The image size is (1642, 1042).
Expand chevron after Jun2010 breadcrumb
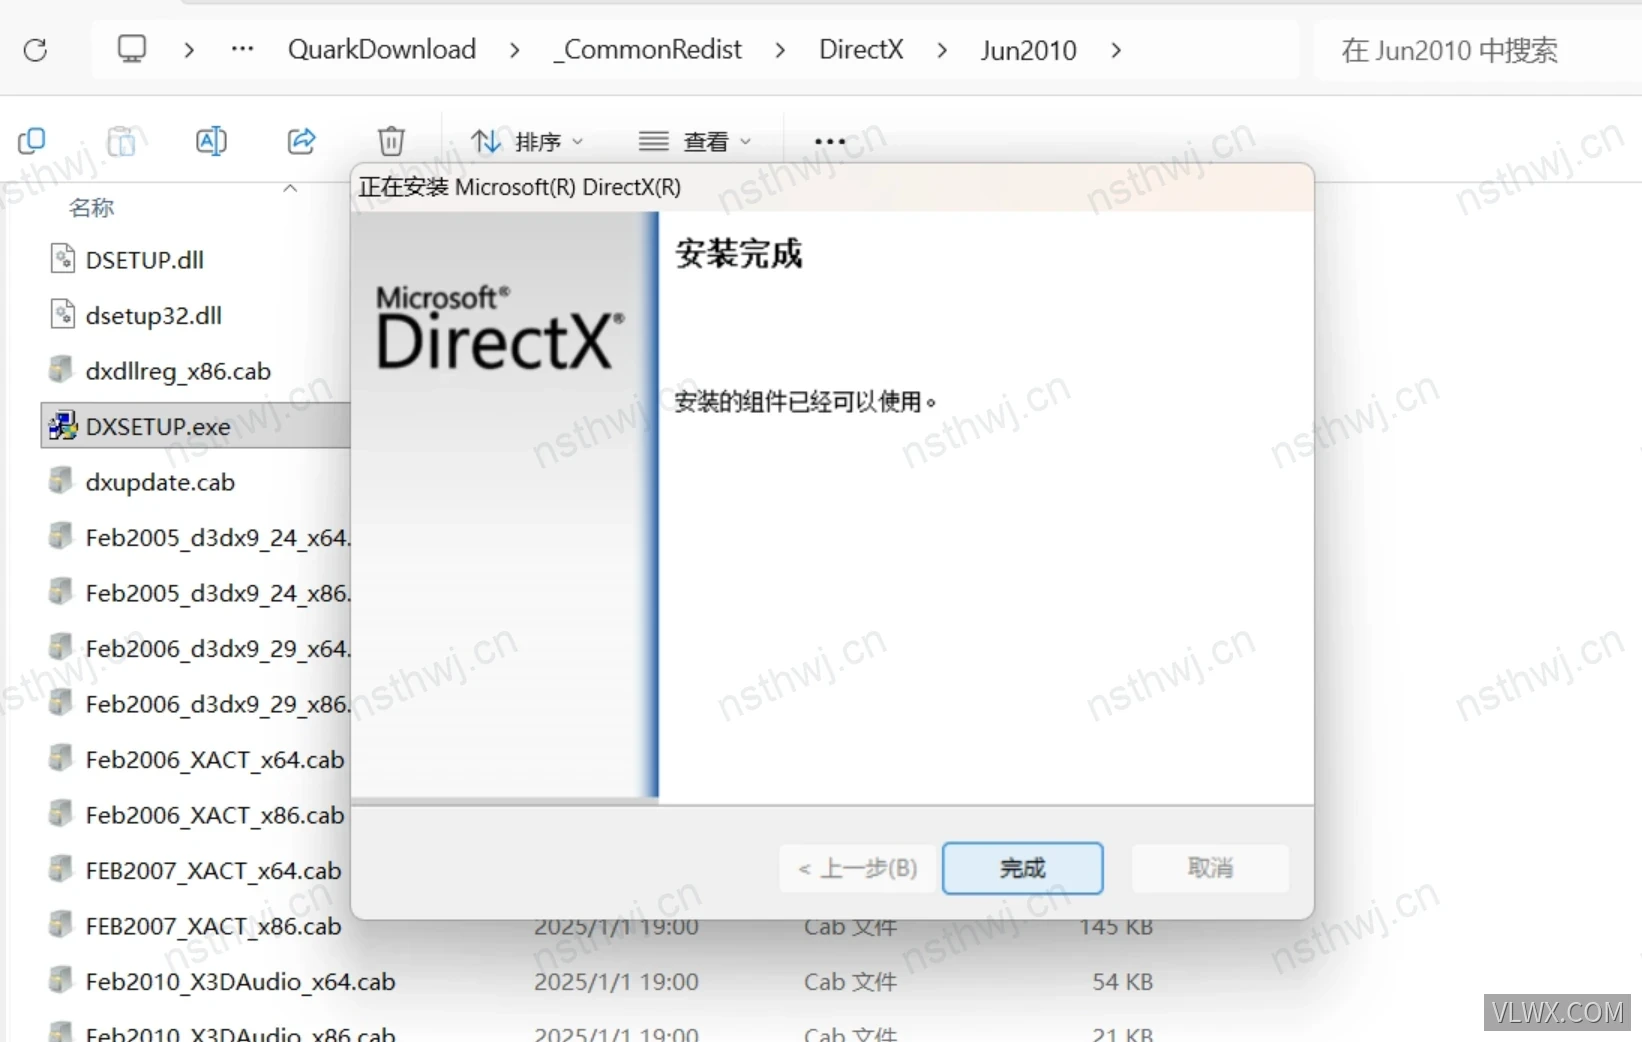1116,50
